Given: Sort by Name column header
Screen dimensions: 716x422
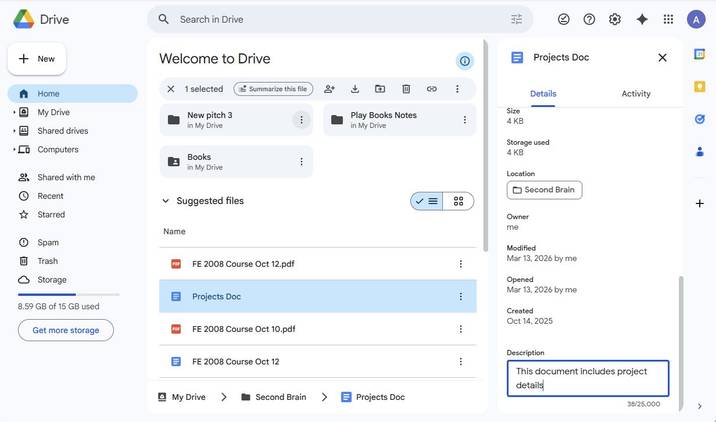Looking at the screenshot, I should coord(174,232).
